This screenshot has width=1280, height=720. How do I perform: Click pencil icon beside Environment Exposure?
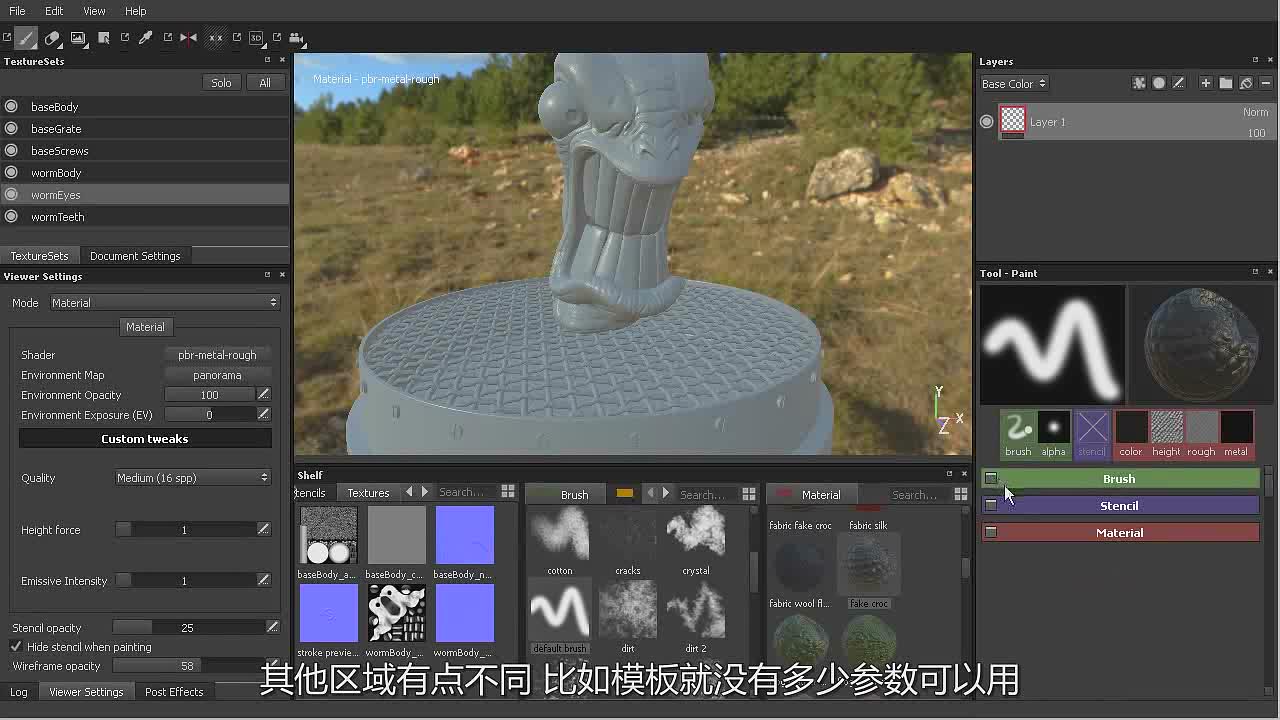pyautogui.click(x=264, y=415)
